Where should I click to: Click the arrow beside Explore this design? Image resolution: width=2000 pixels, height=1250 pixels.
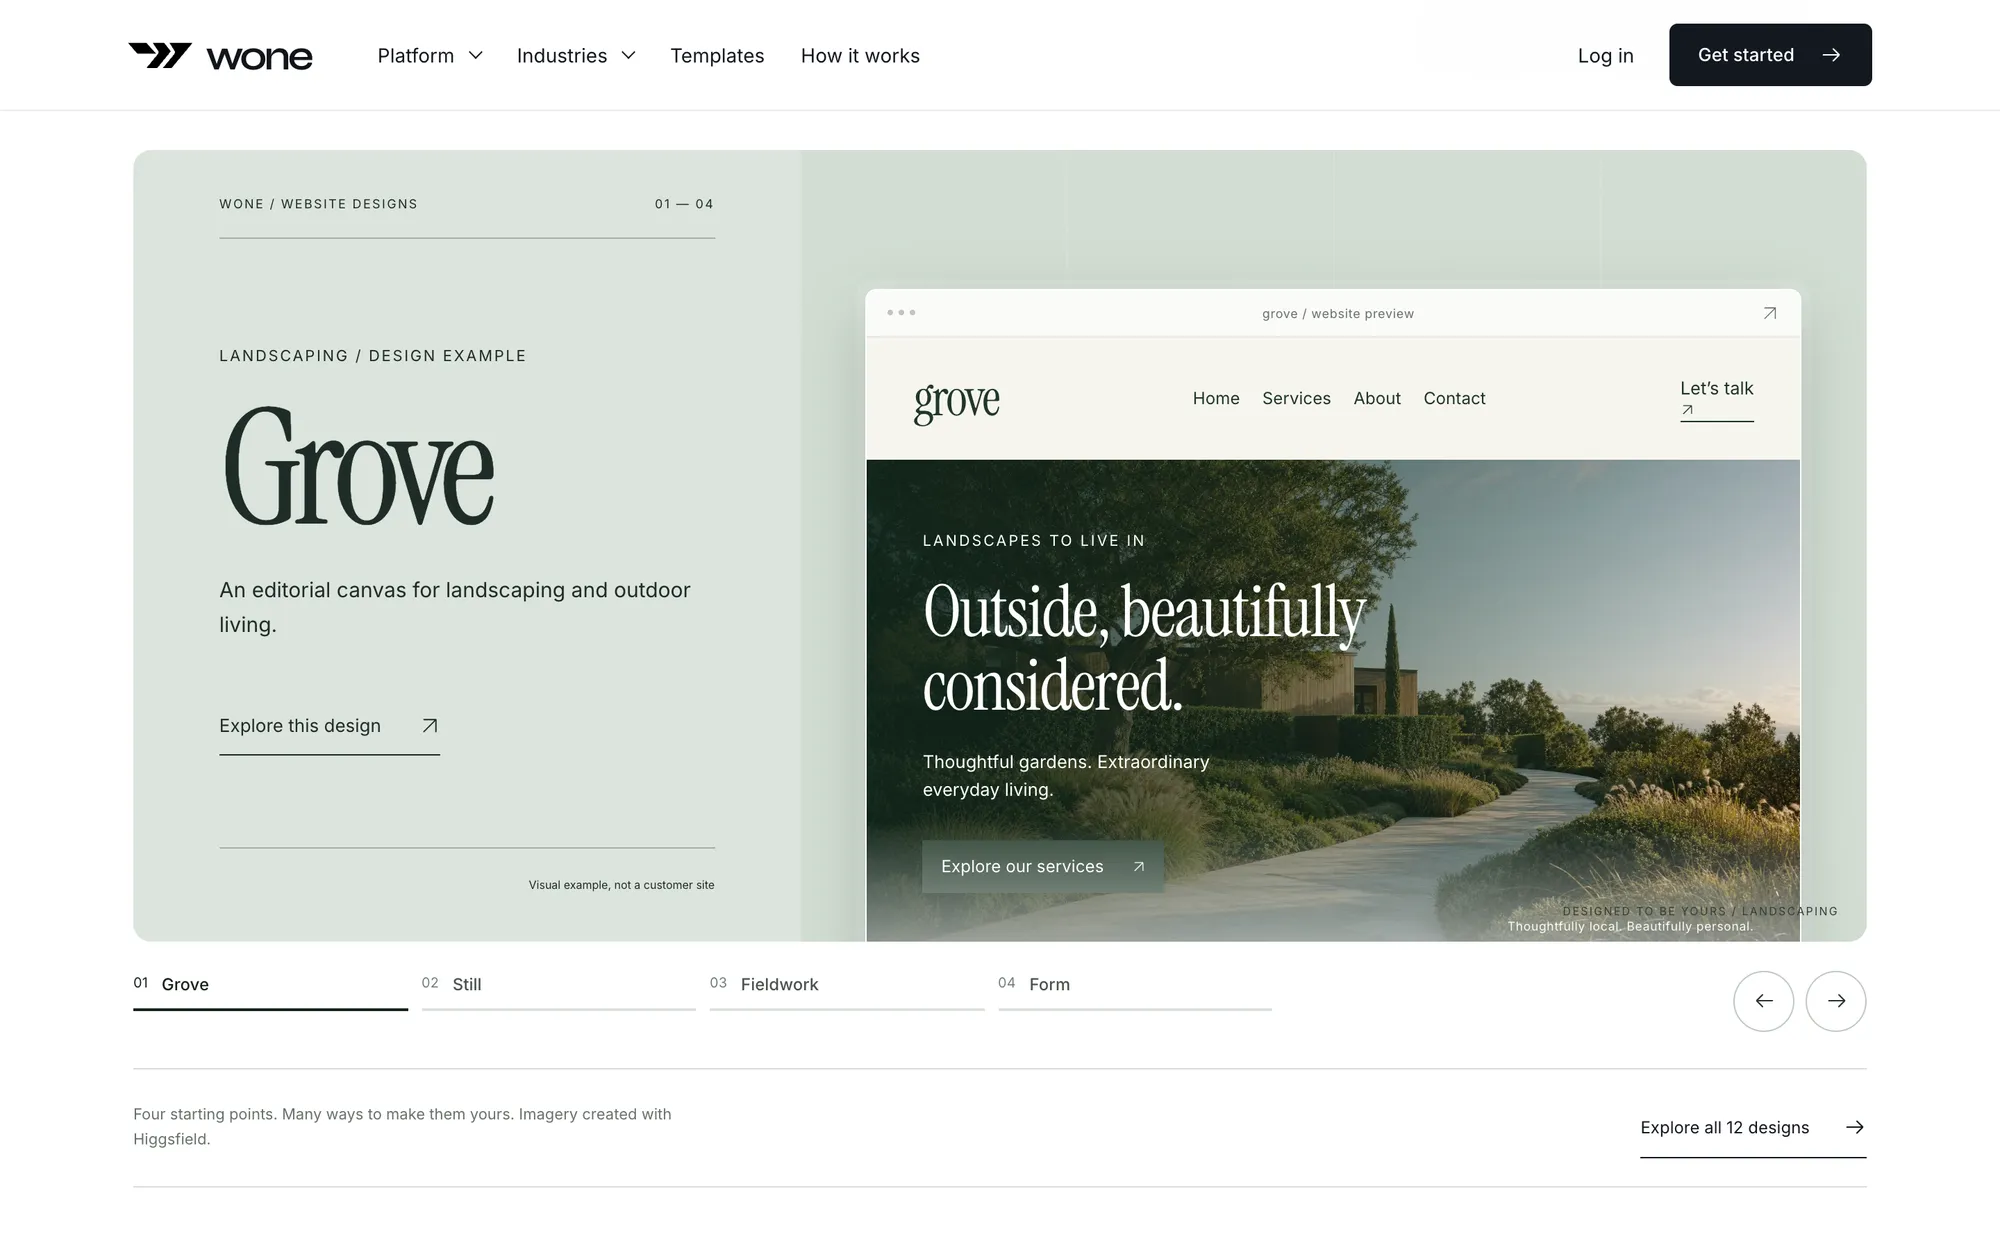pos(430,726)
